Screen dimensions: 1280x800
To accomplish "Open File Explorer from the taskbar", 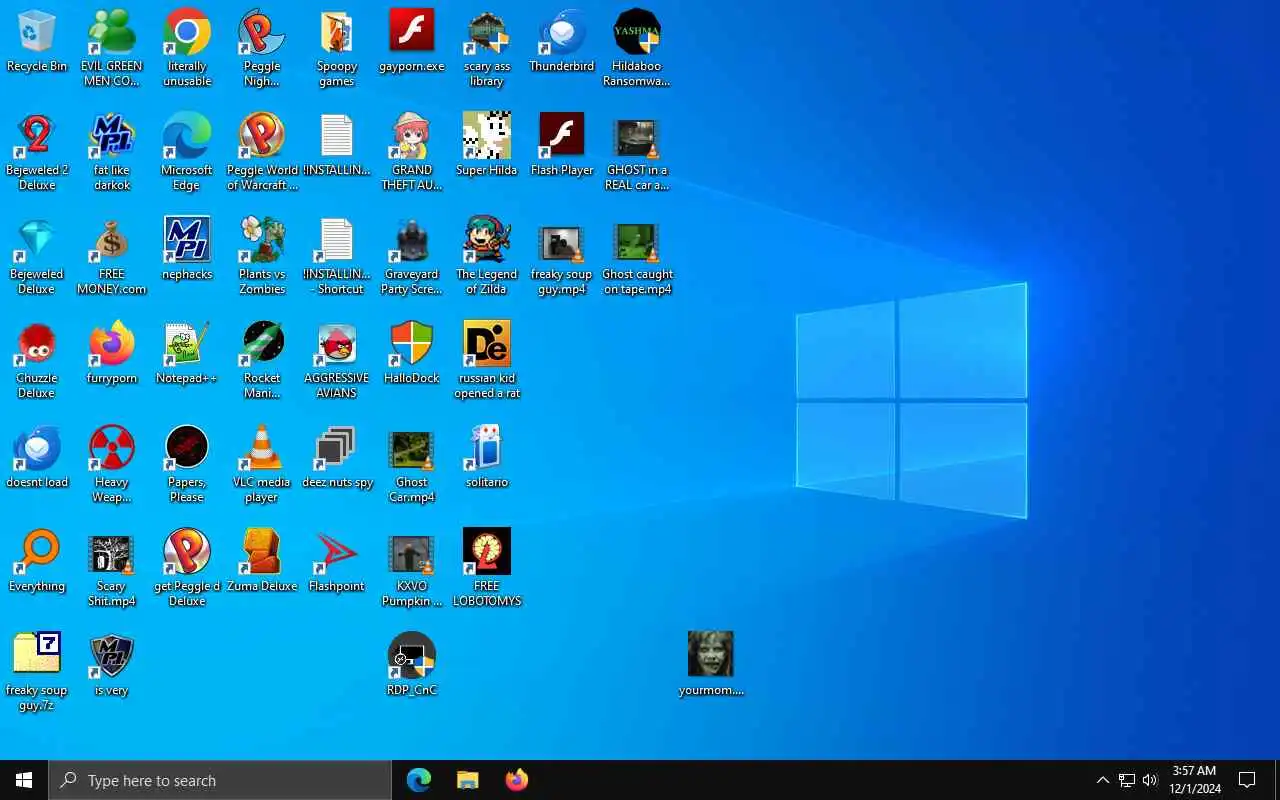I will tap(468, 780).
